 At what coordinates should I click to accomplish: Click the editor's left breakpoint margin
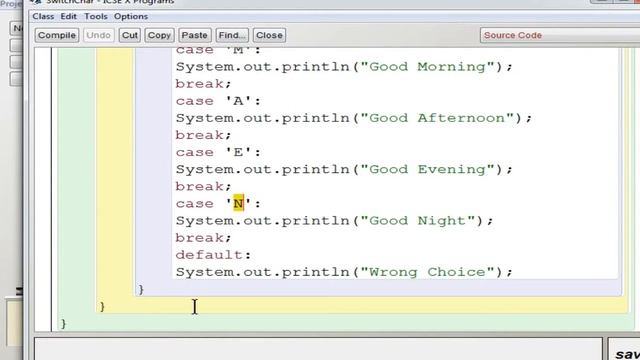click(x=43, y=189)
